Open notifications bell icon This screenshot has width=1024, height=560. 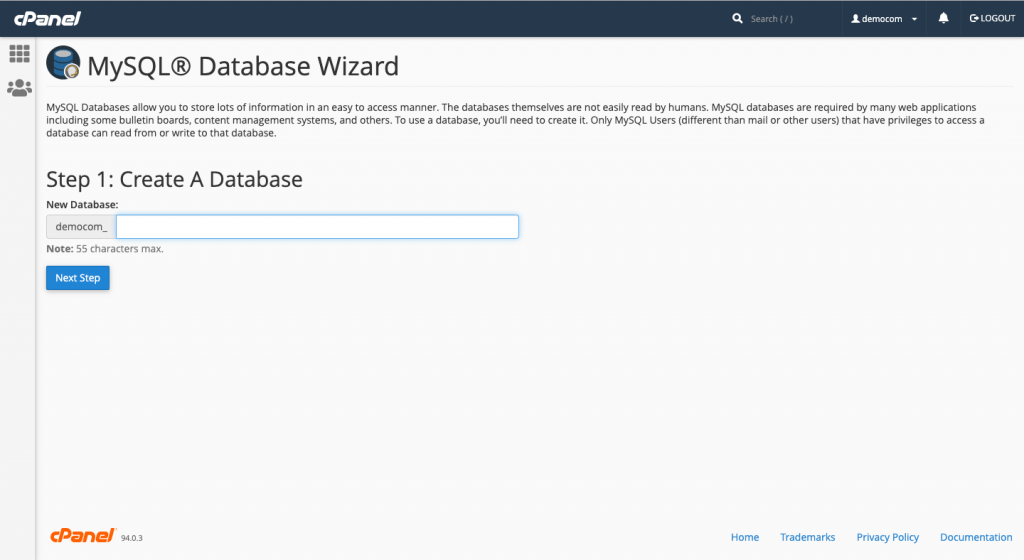coord(943,18)
